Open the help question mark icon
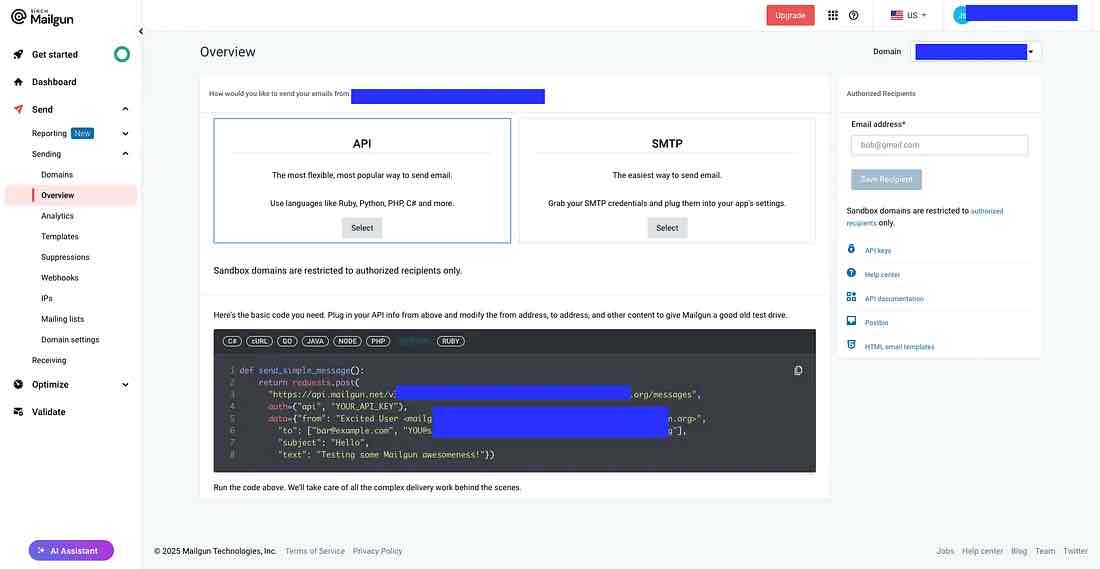The height and width of the screenshot is (569, 1100). (854, 15)
